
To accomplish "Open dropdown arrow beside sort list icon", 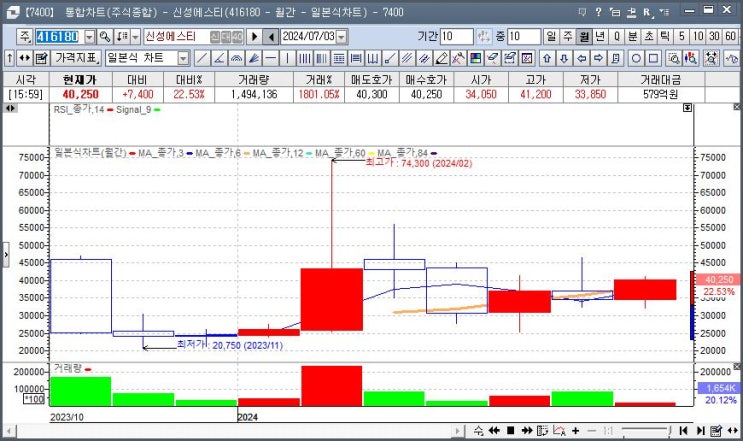I will coord(136,36).
